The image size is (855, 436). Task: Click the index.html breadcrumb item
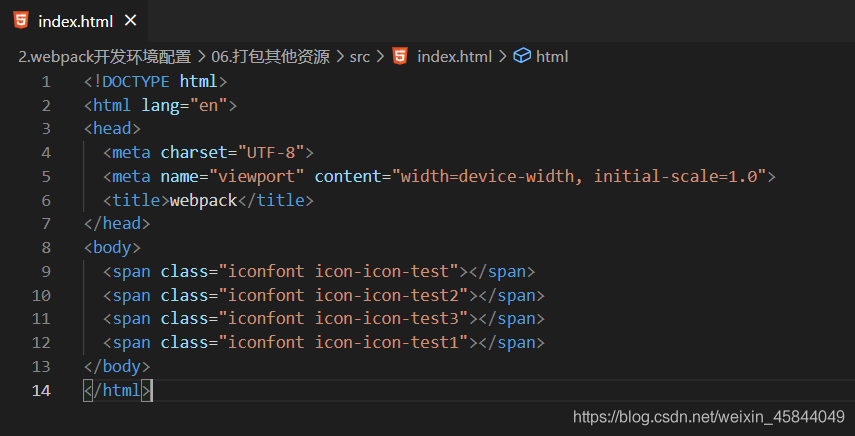click(455, 56)
